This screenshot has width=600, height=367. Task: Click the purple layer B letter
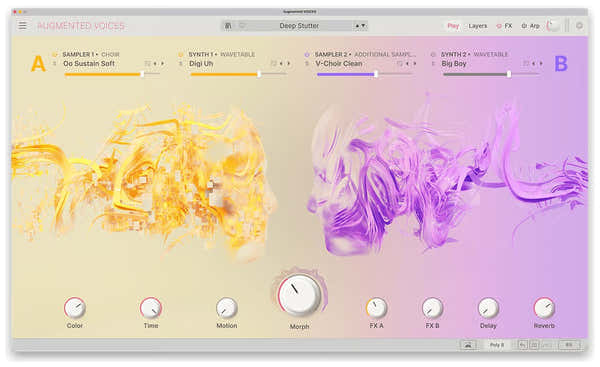click(x=561, y=64)
